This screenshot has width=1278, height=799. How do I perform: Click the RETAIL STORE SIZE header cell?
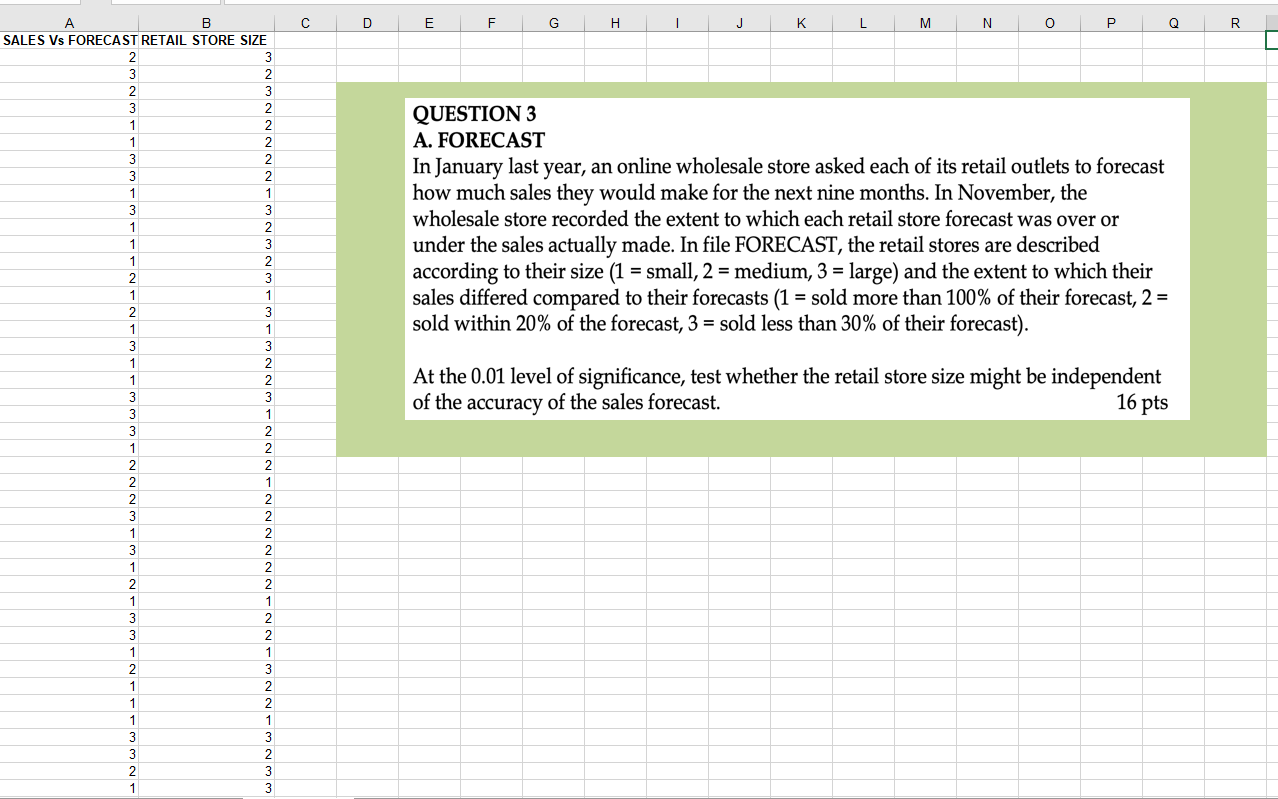[x=206, y=40]
